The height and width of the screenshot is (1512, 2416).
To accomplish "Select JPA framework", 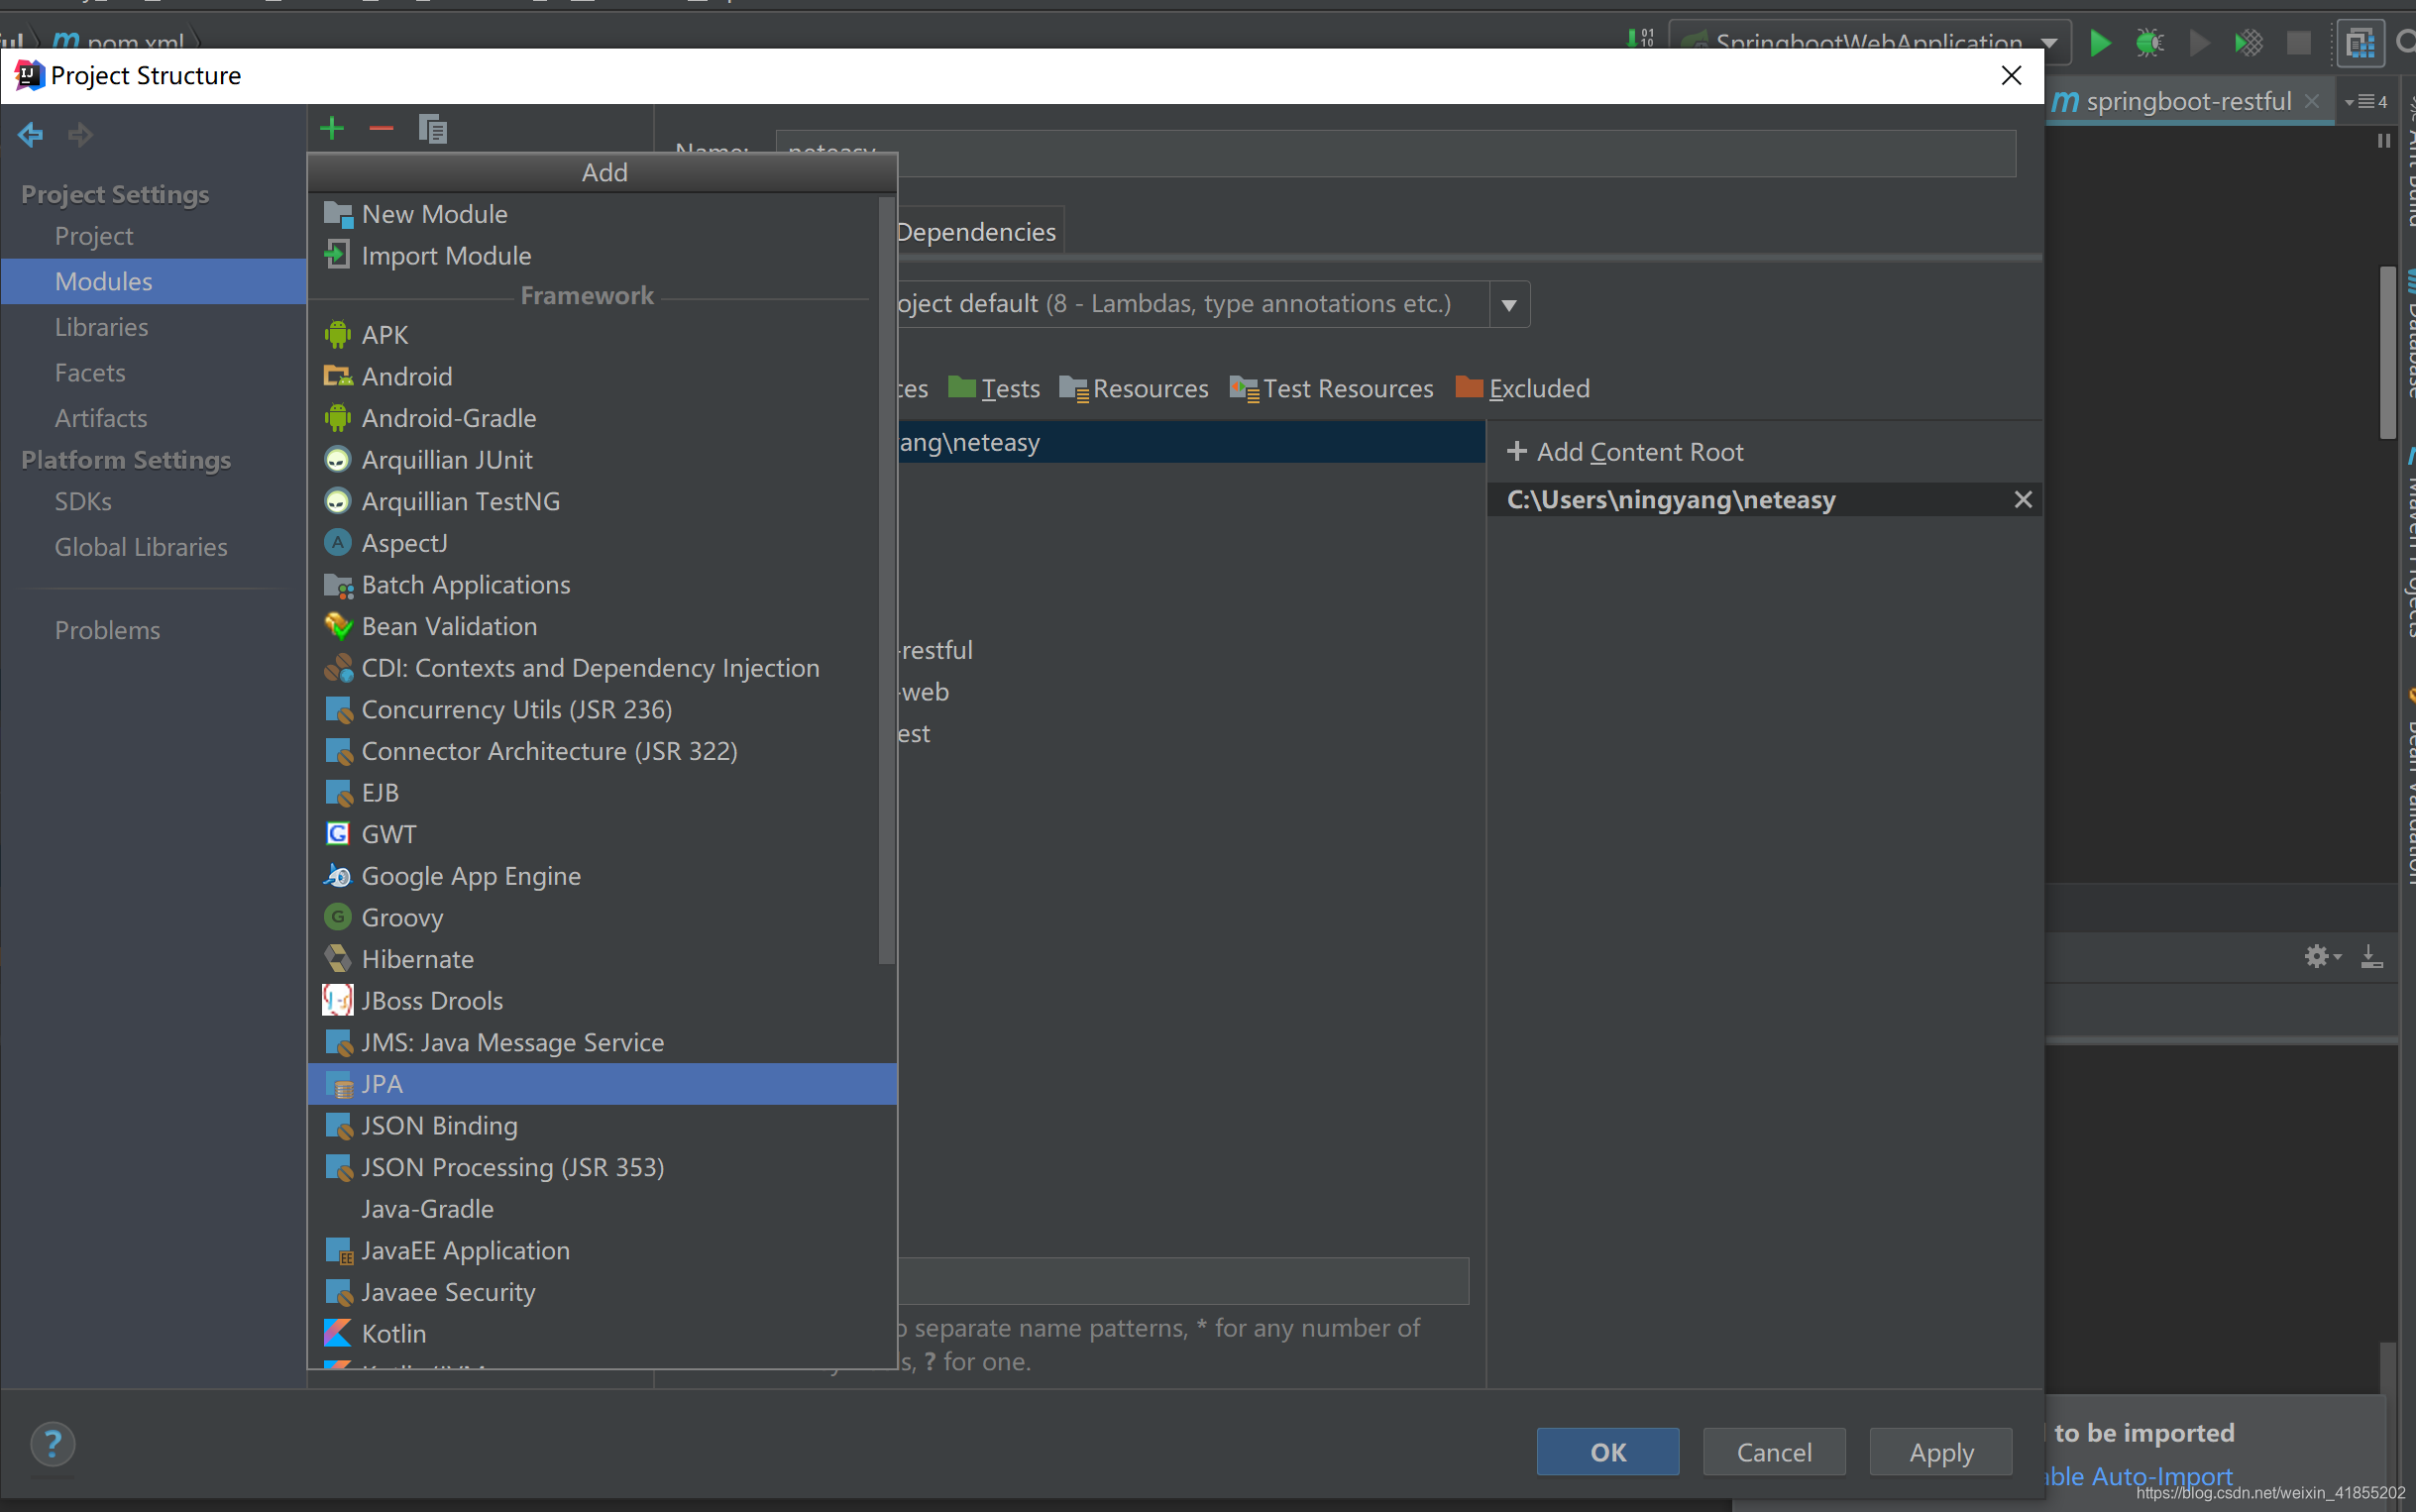I will [602, 1084].
